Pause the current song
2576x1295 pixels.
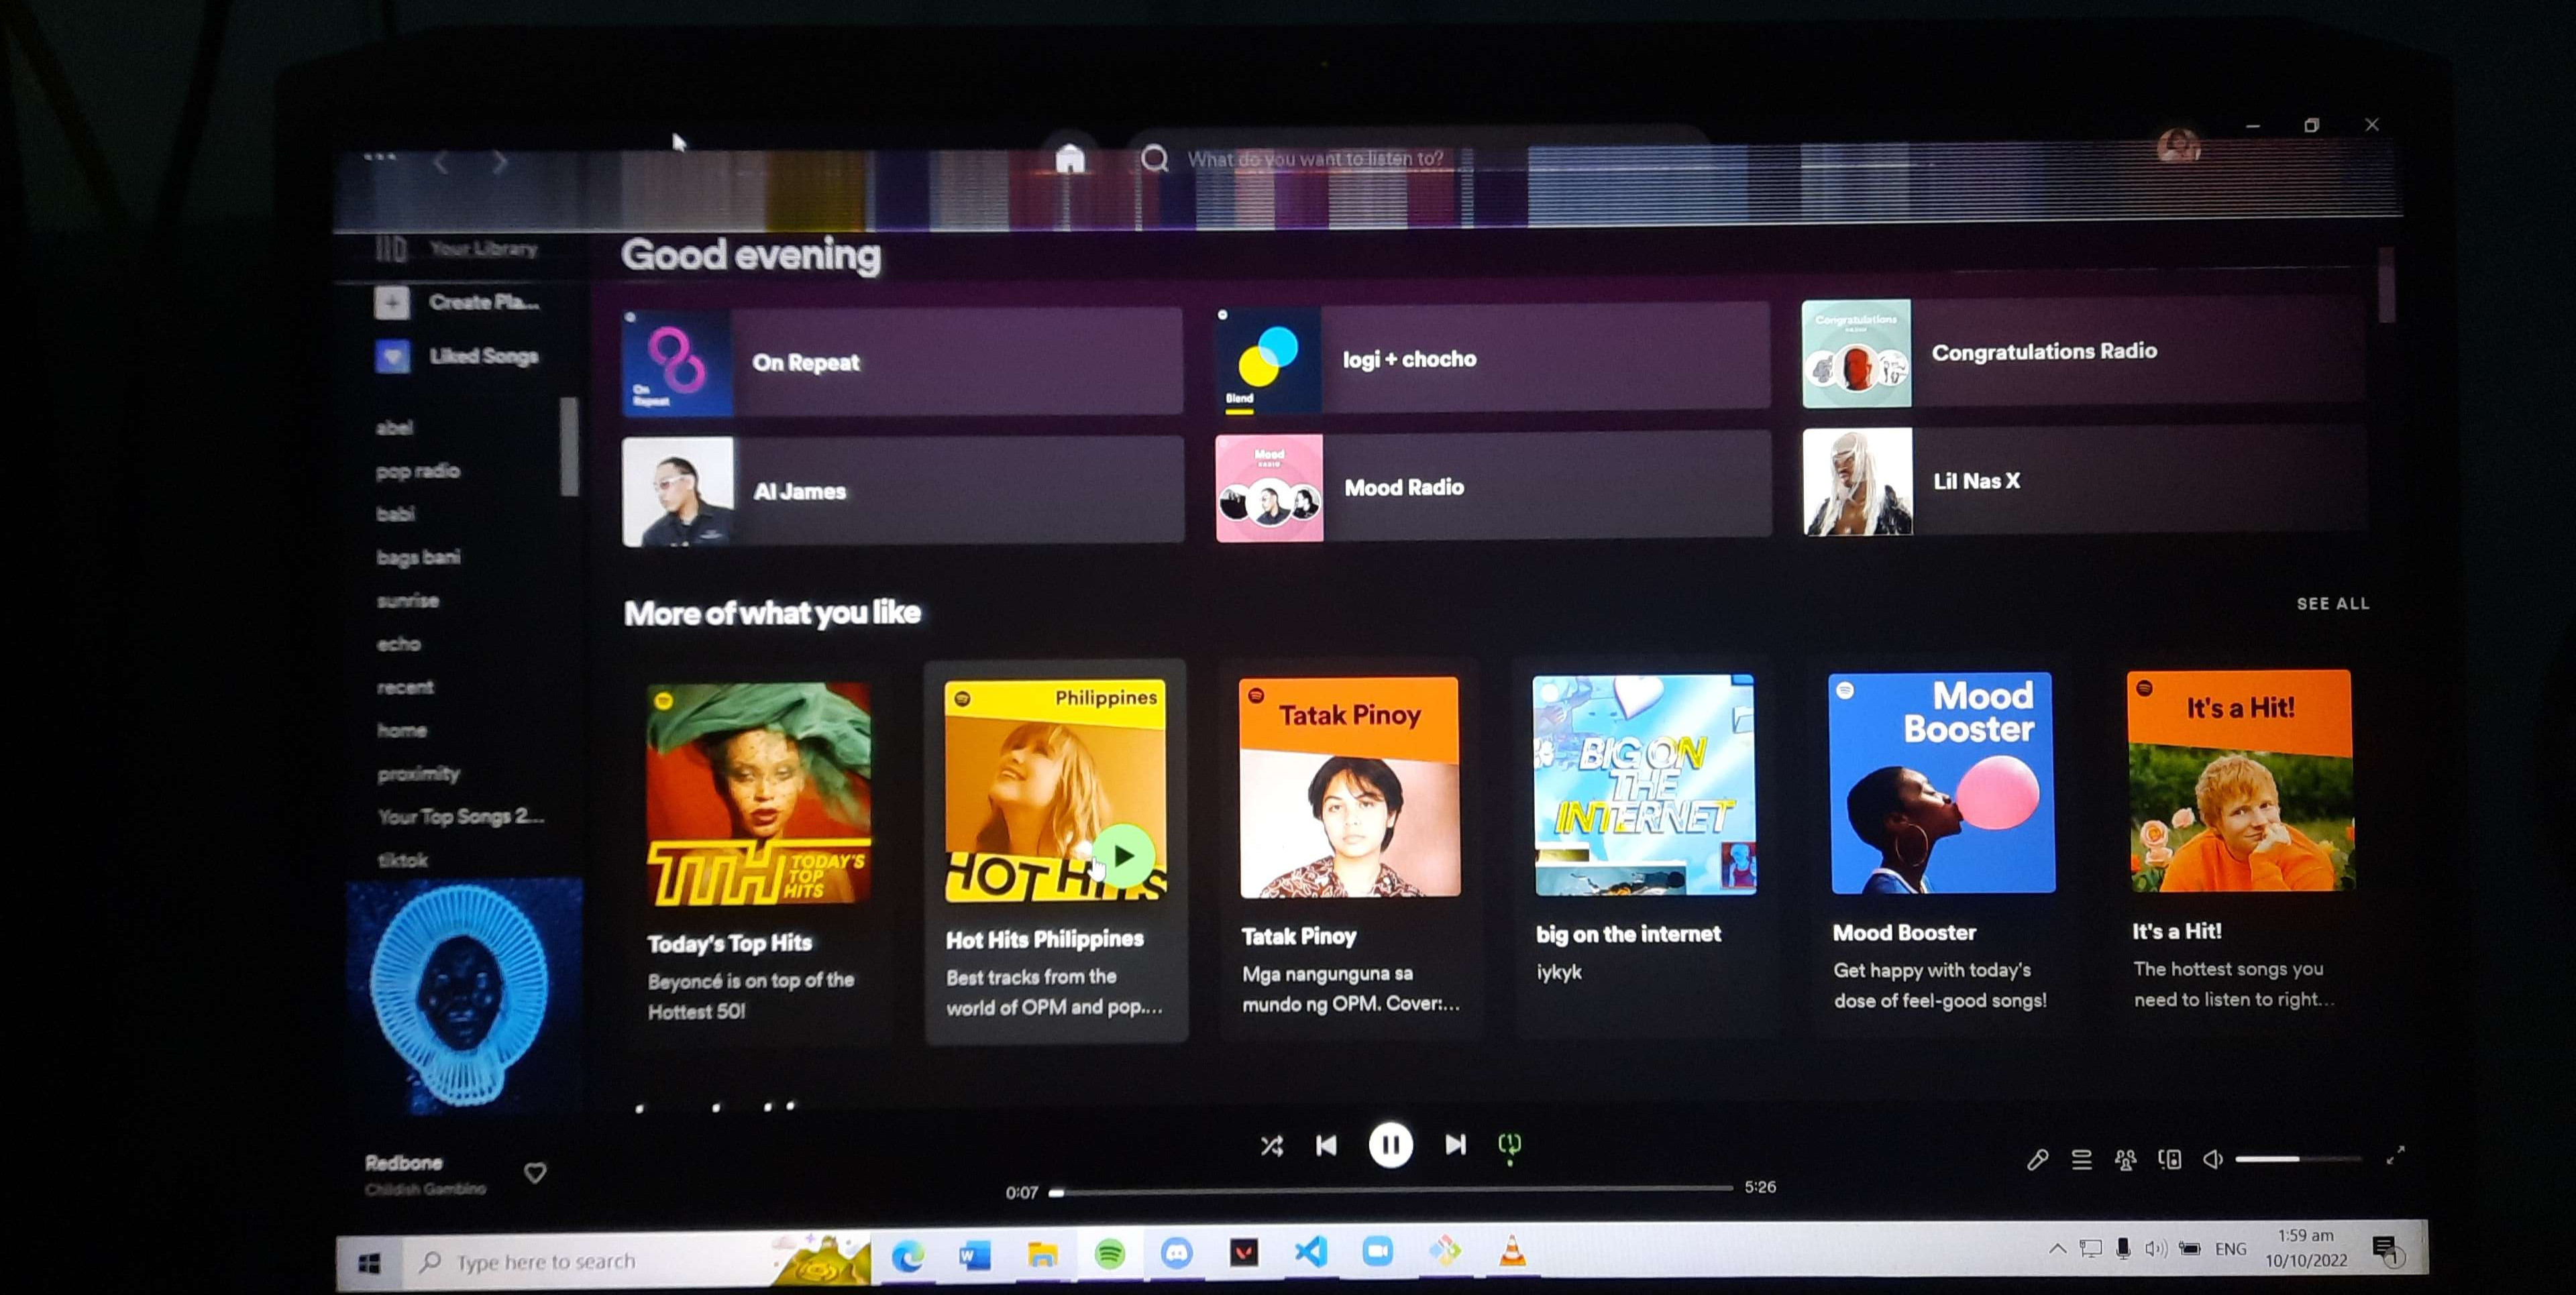(x=1390, y=1145)
